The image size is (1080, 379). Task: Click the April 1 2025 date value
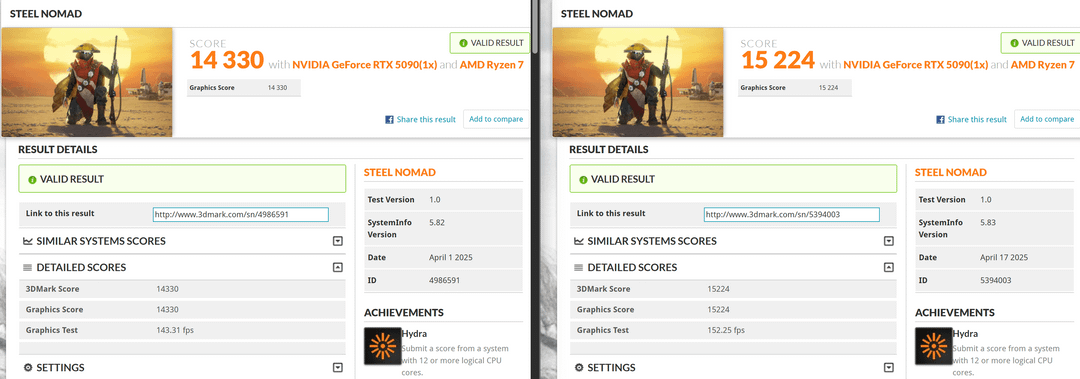pyautogui.click(x=450, y=258)
